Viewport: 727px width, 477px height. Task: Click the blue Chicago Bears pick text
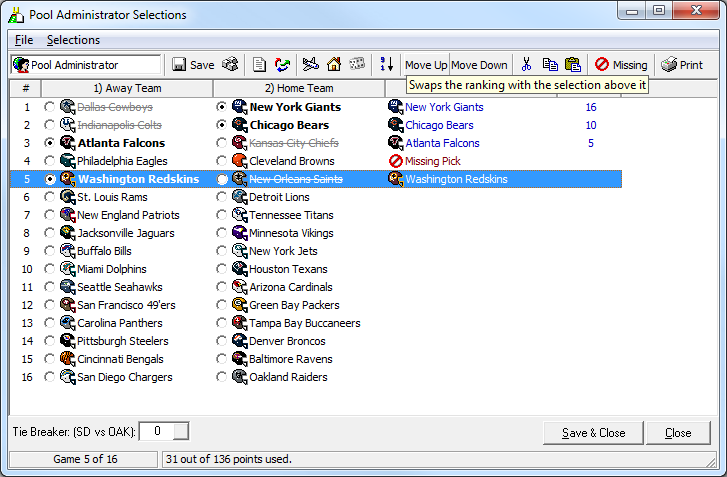click(x=439, y=125)
